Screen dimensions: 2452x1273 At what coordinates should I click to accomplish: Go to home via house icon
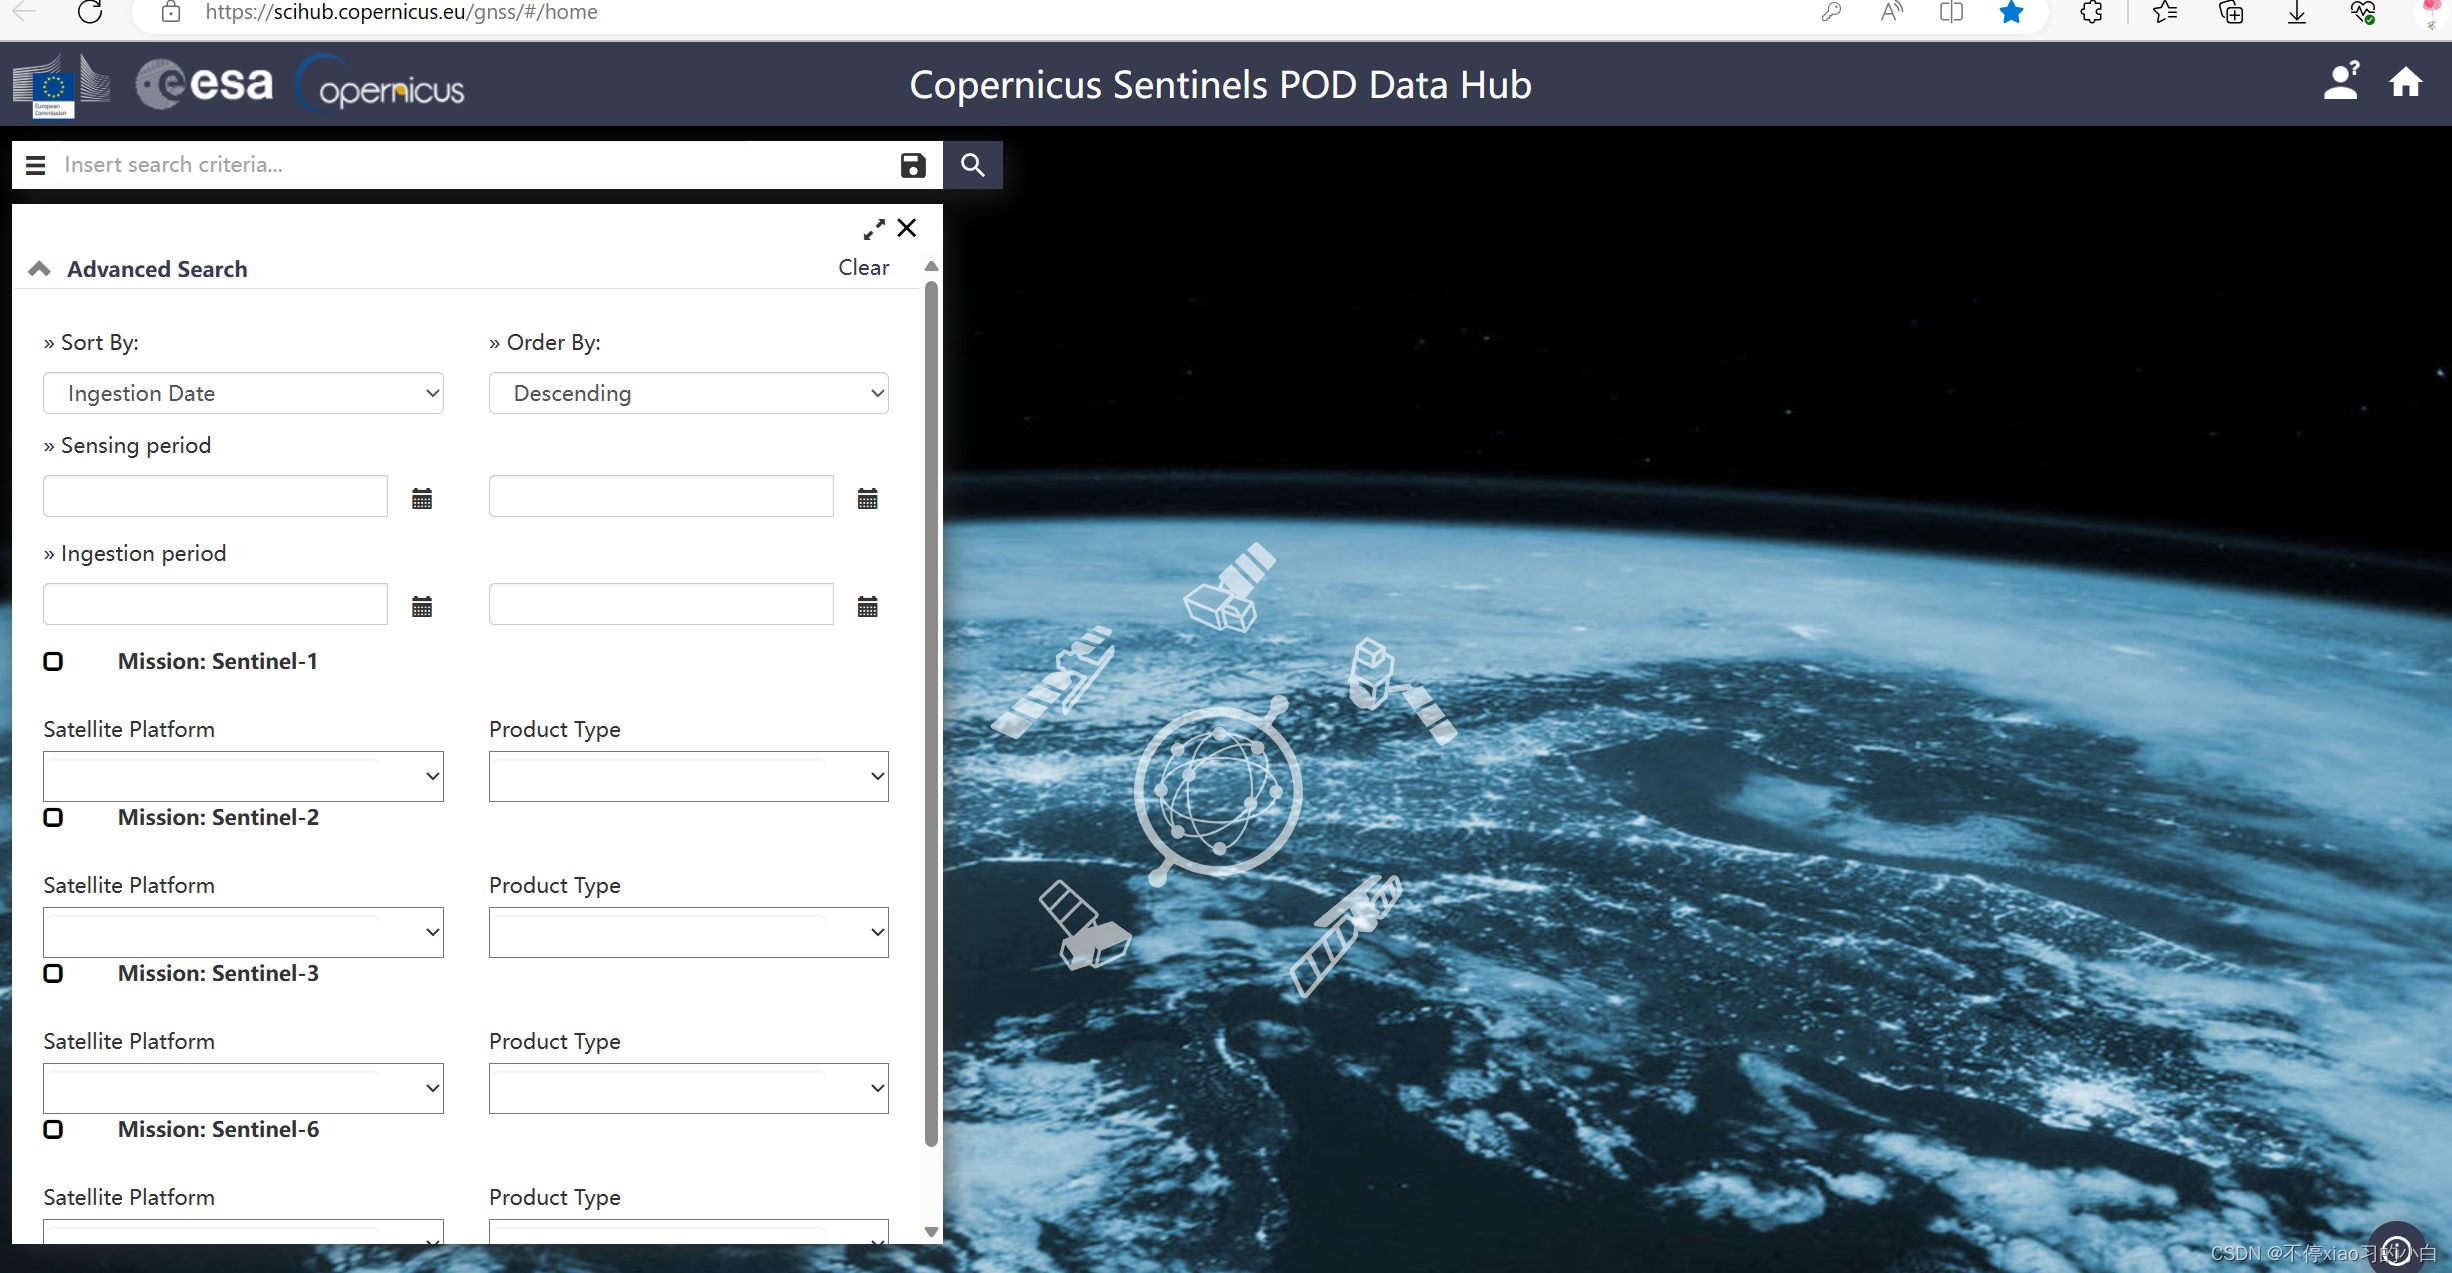pyautogui.click(x=2406, y=82)
